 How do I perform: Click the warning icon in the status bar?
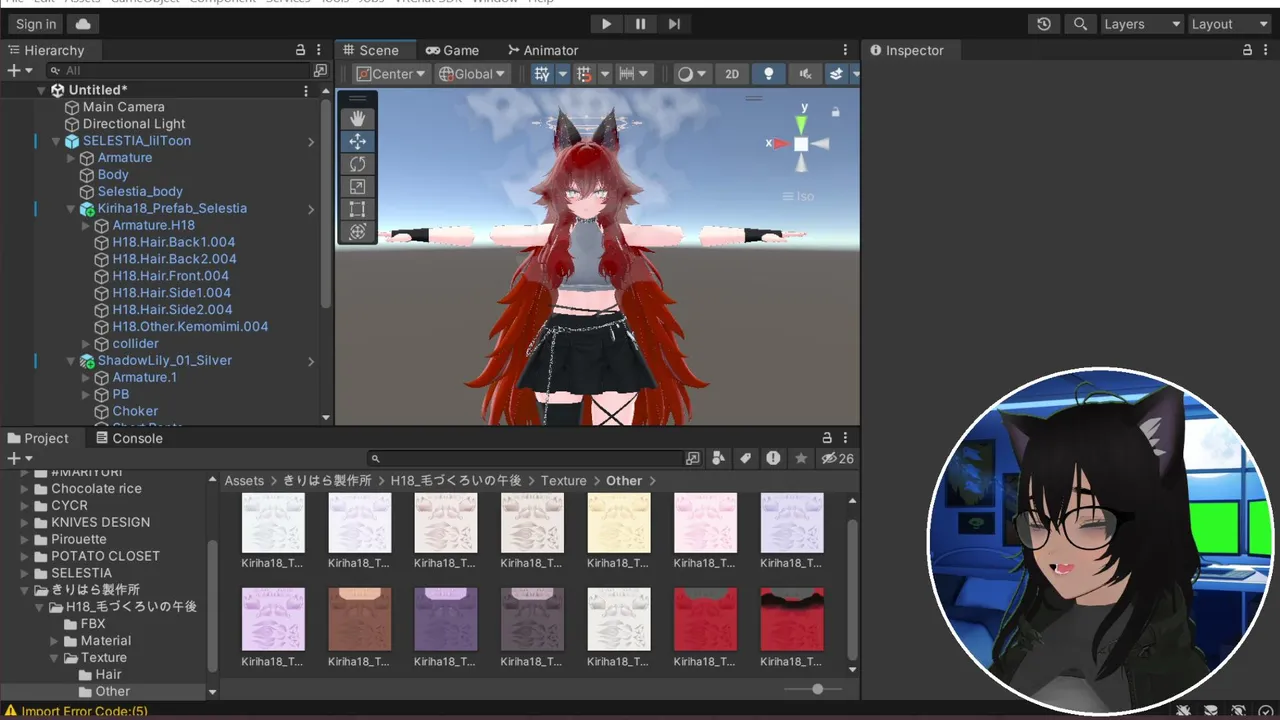coord(11,711)
